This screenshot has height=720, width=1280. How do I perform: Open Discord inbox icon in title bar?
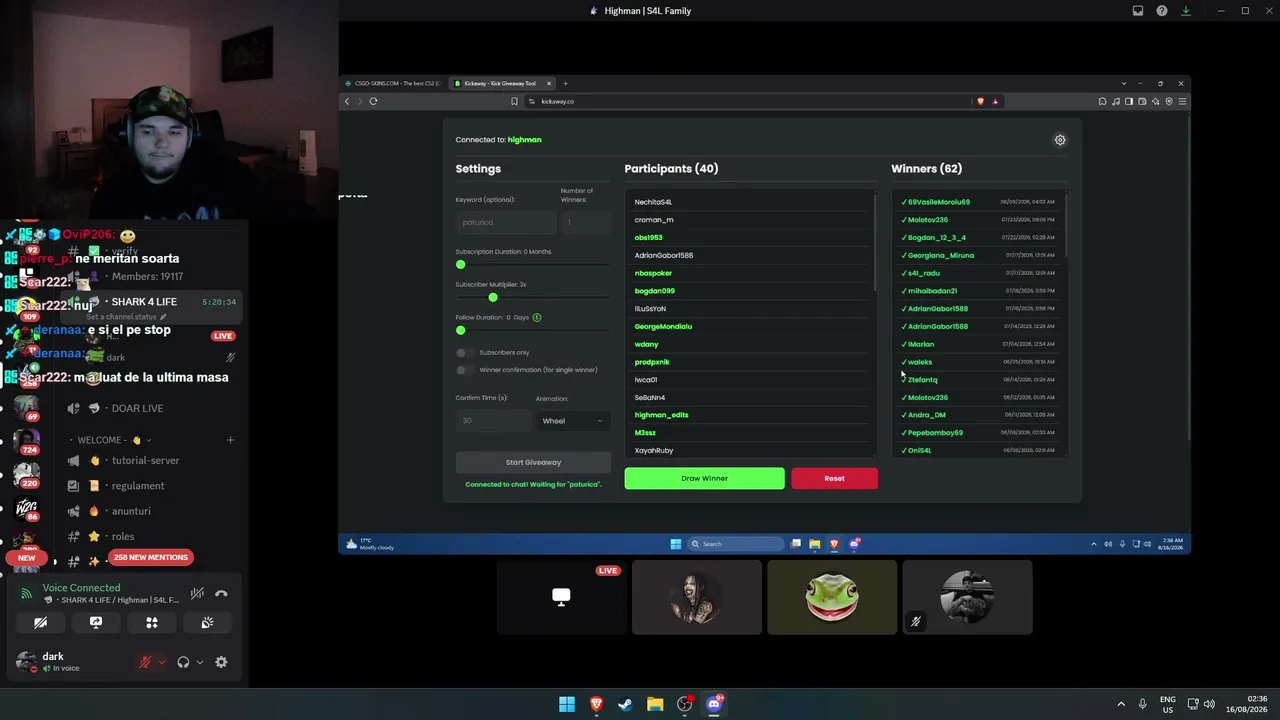[1138, 11]
